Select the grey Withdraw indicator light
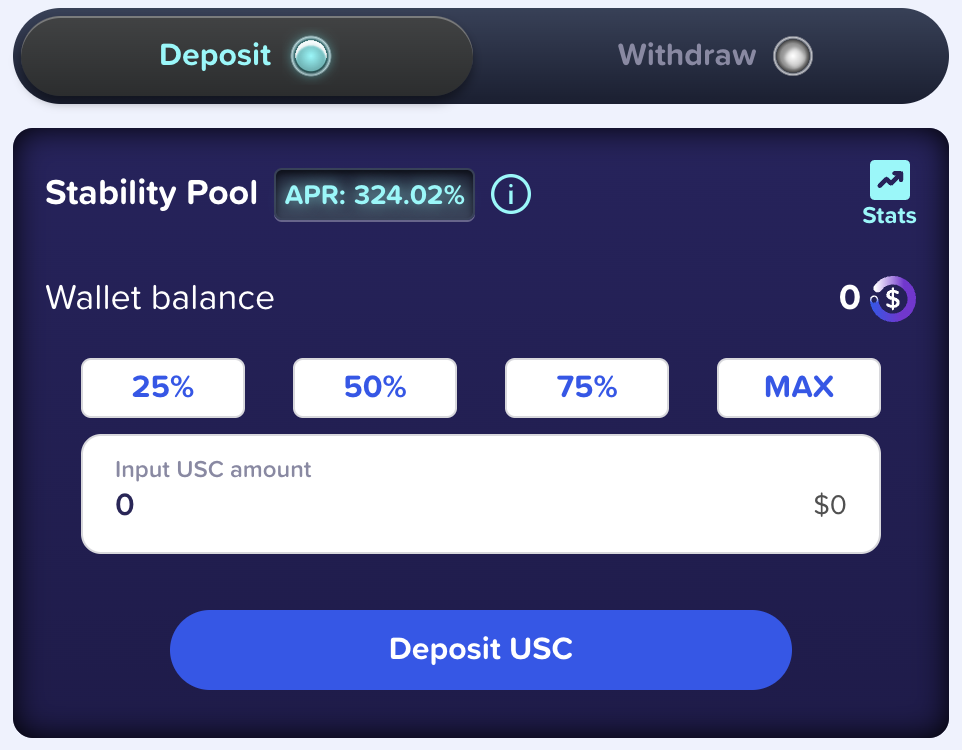This screenshot has width=962, height=750. (x=793, y=56)
